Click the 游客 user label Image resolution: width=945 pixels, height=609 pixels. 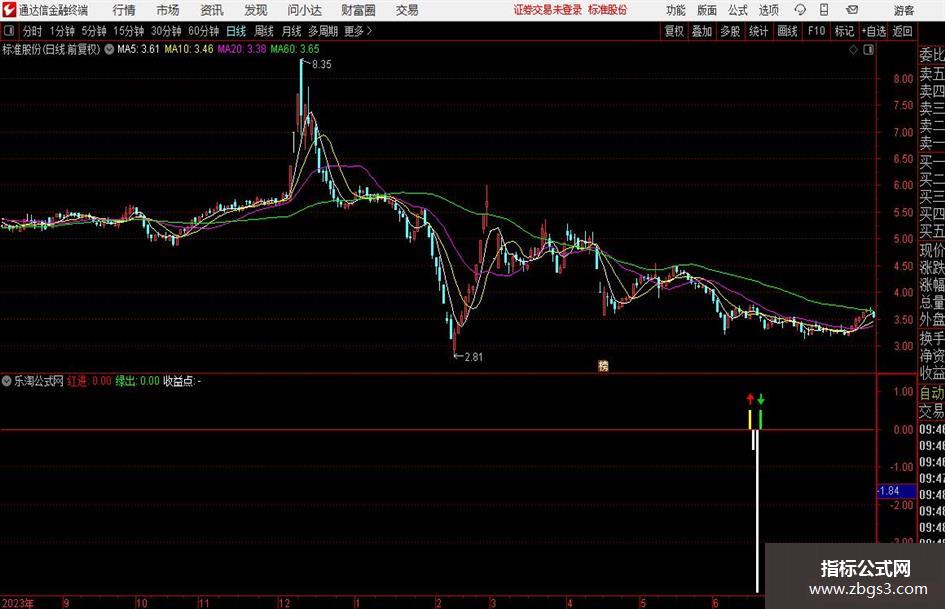click(903, 10)
